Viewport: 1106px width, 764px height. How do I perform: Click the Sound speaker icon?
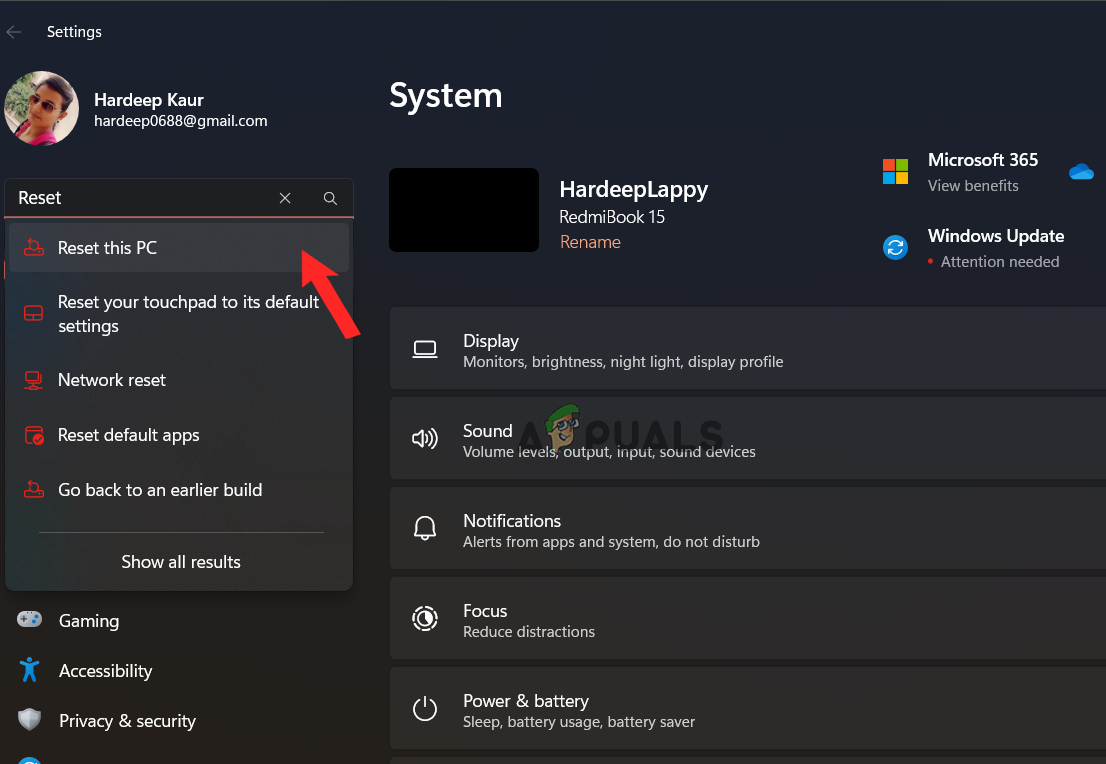pos(425,439)
